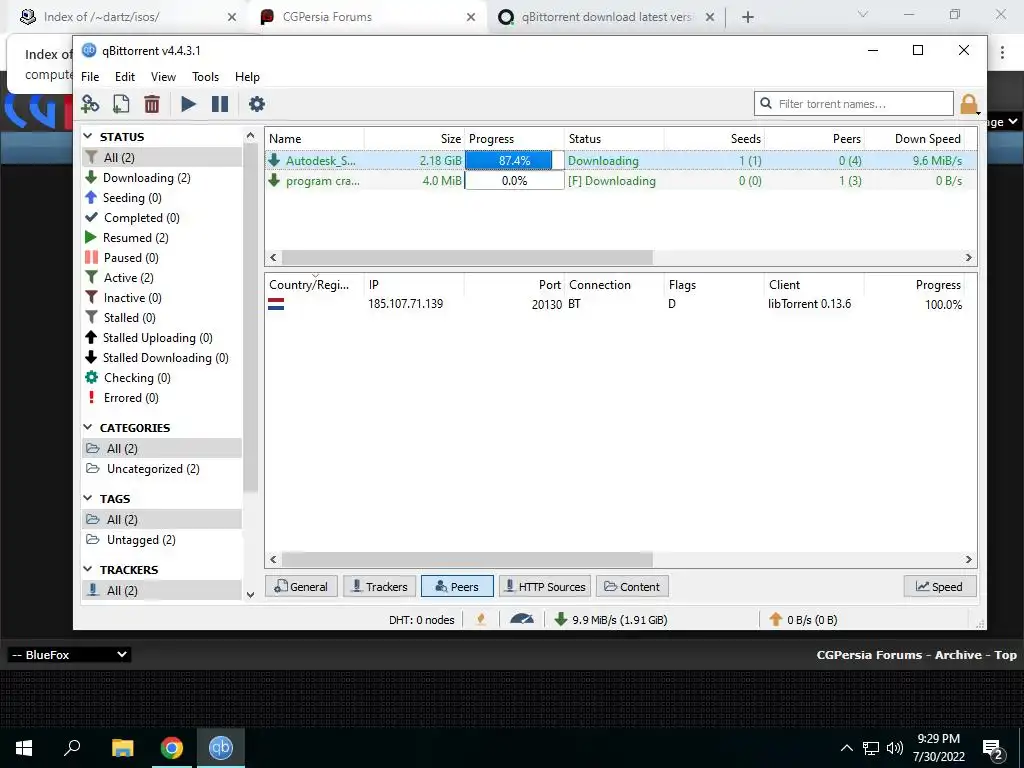This screenshot has height=768, width=1024.
Task: Click the Add torrent file toolbar icon
Action: [121, 104]
